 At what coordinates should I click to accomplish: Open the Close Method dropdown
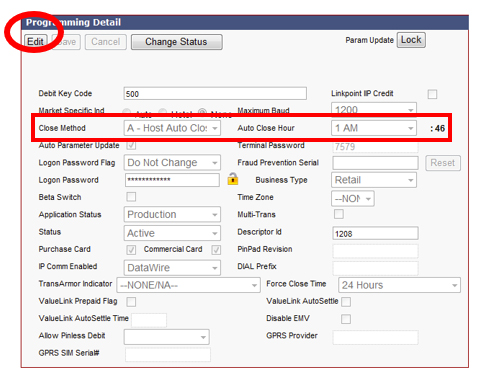172,128
